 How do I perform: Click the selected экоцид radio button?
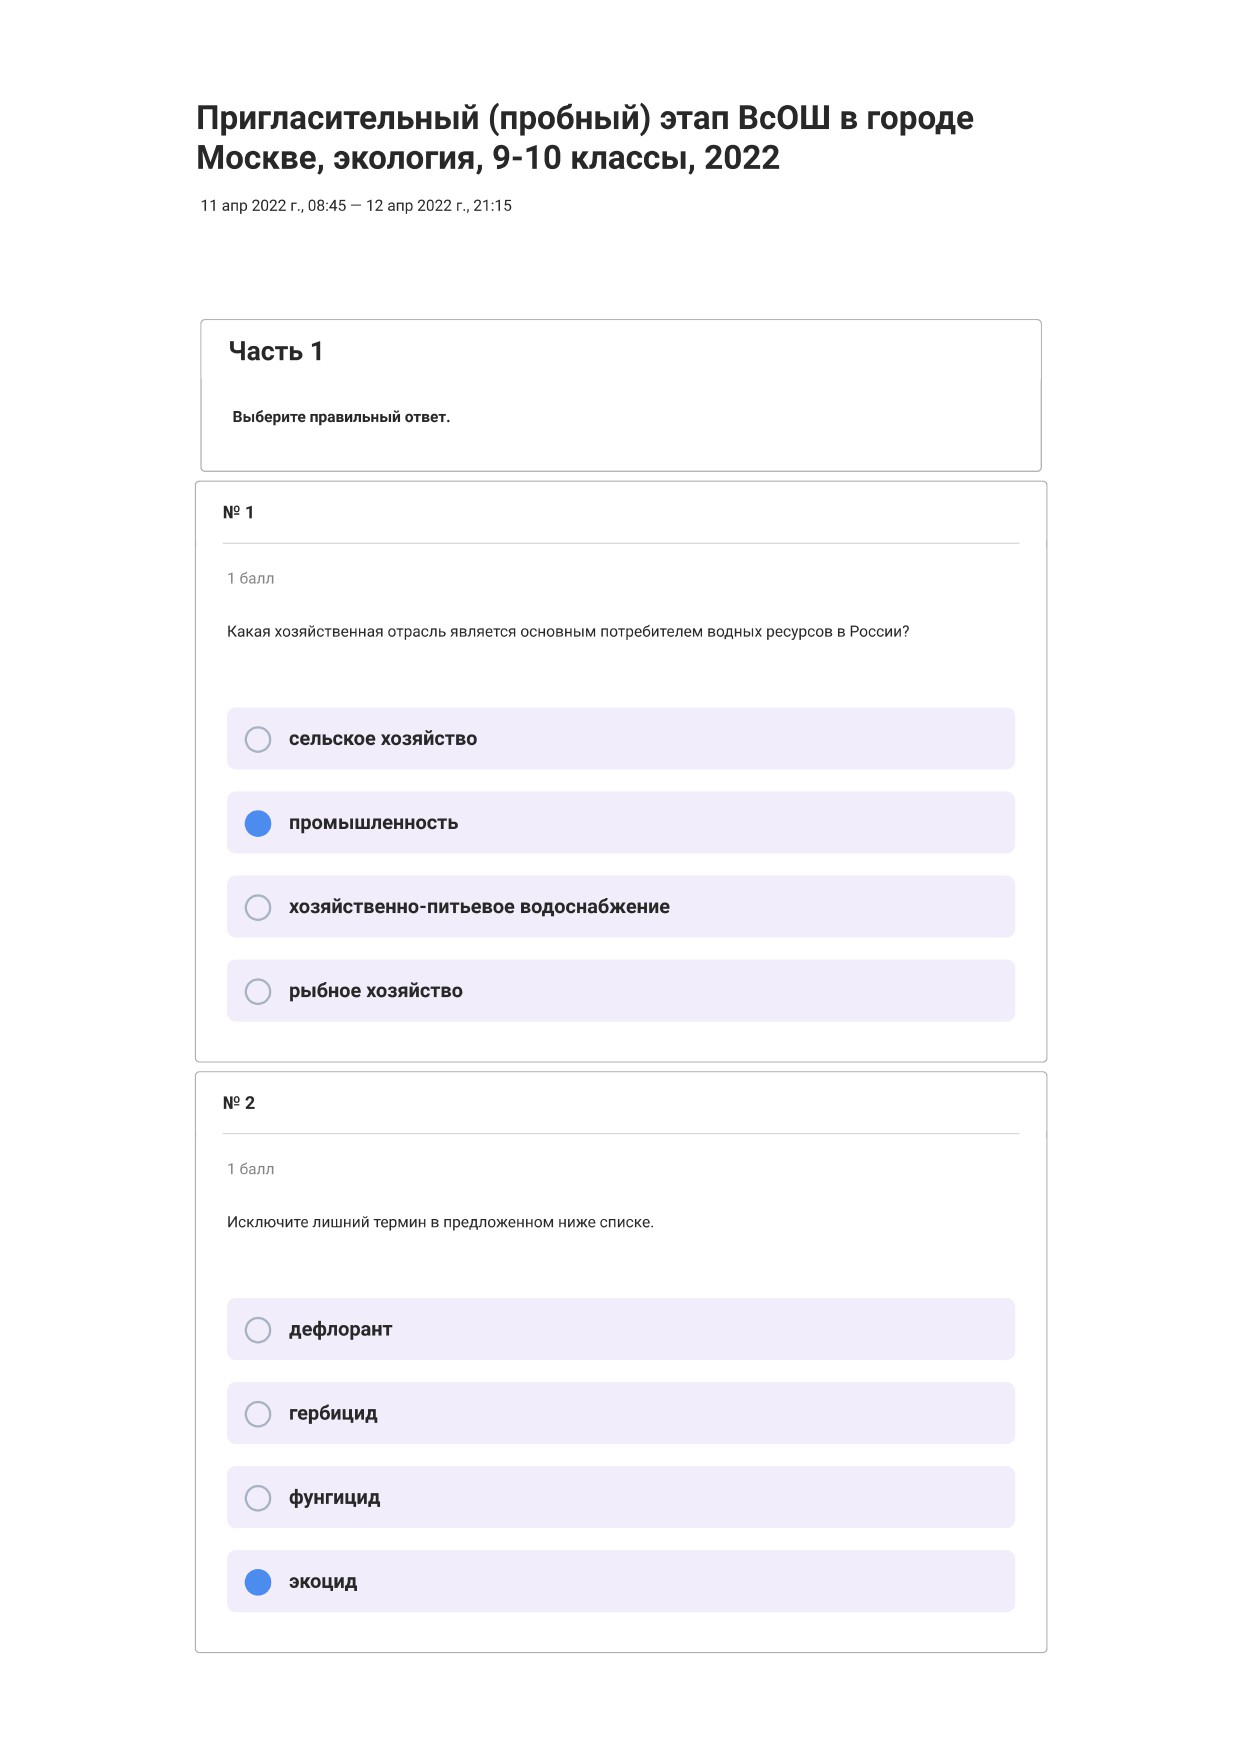[x=258, y=1581]
